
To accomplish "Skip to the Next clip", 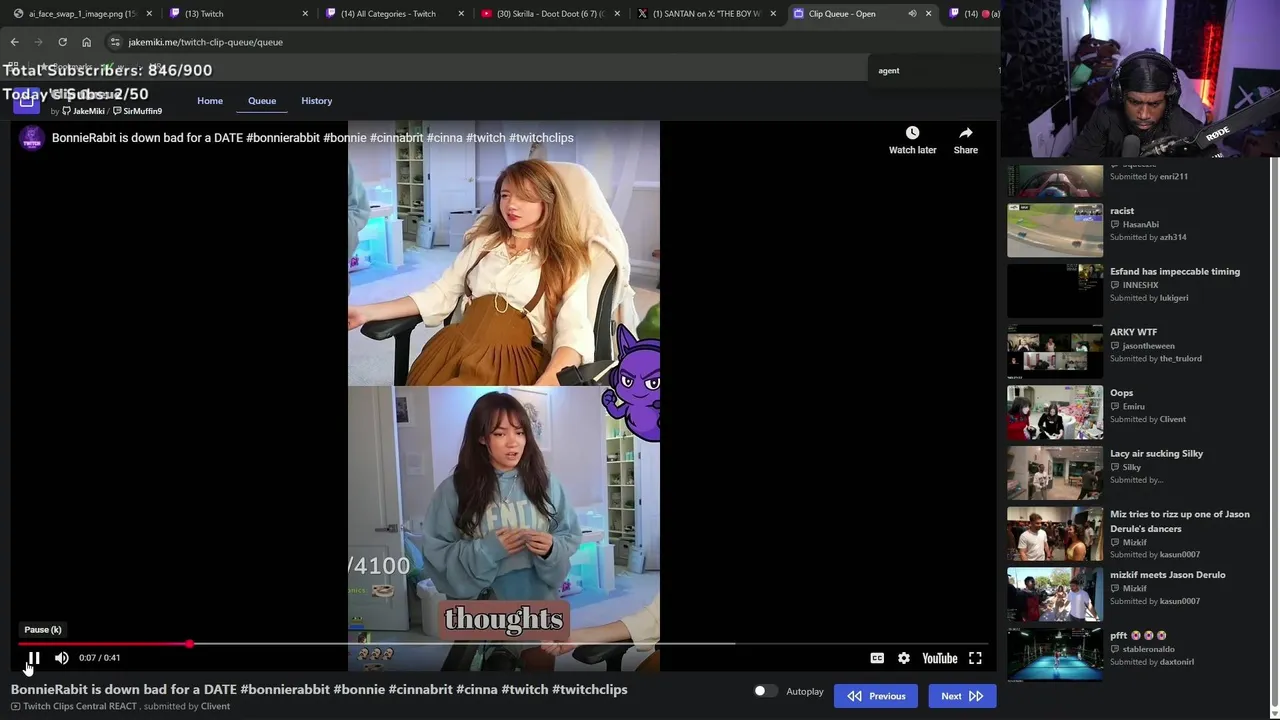I will pos(962,696).
